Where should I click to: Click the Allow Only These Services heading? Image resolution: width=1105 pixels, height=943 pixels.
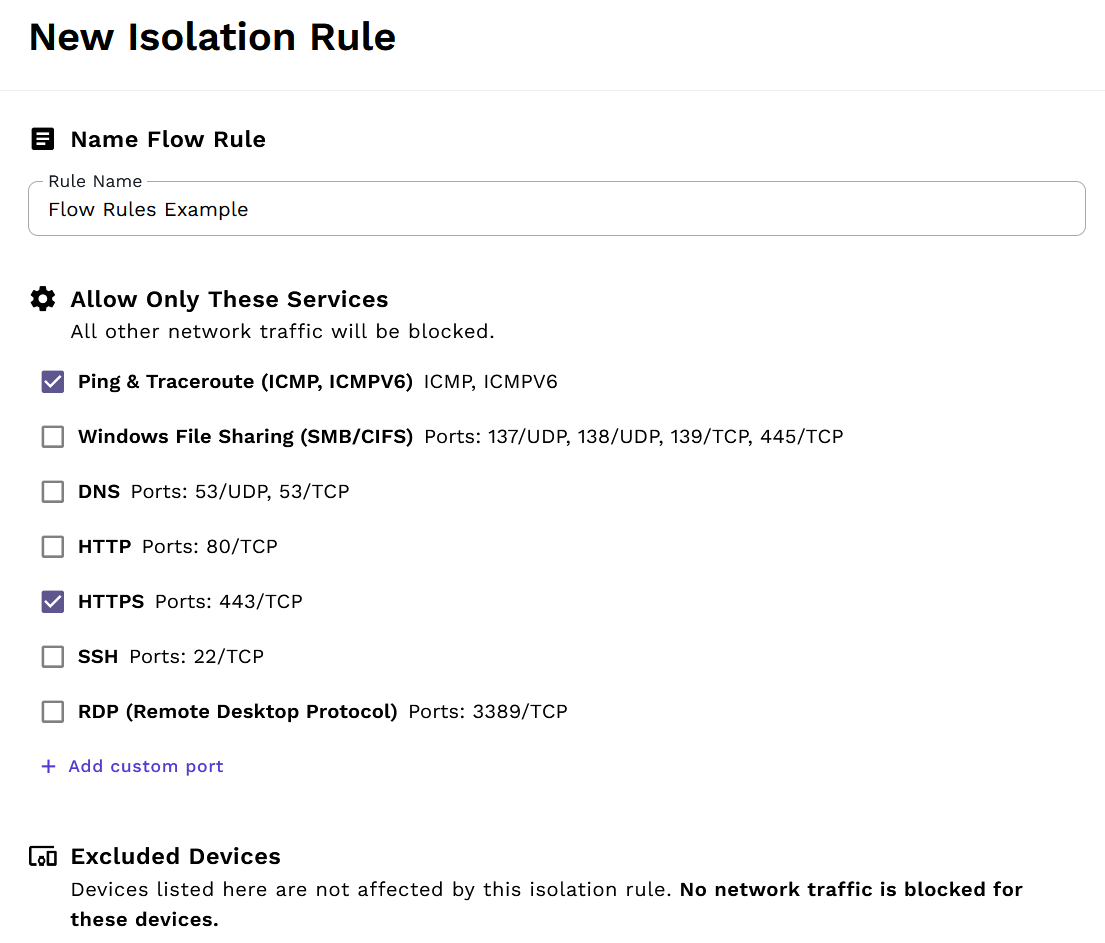tap(229, 298)
